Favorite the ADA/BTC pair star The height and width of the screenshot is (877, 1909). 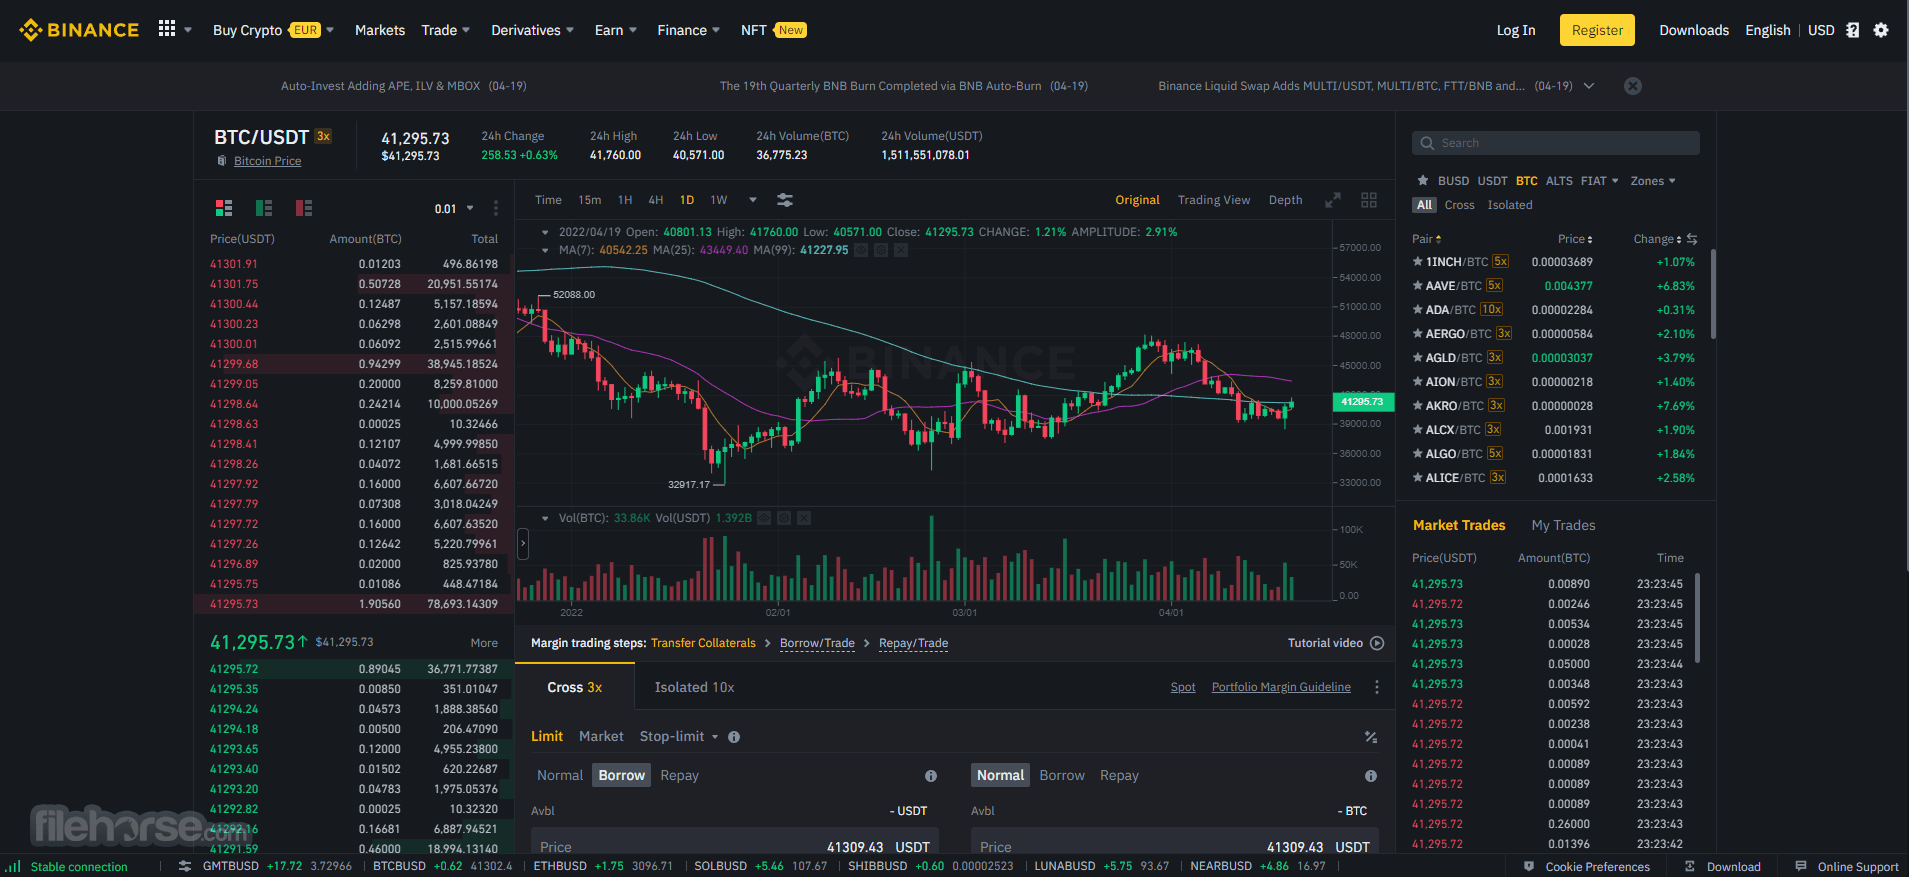pos(1417,310)
